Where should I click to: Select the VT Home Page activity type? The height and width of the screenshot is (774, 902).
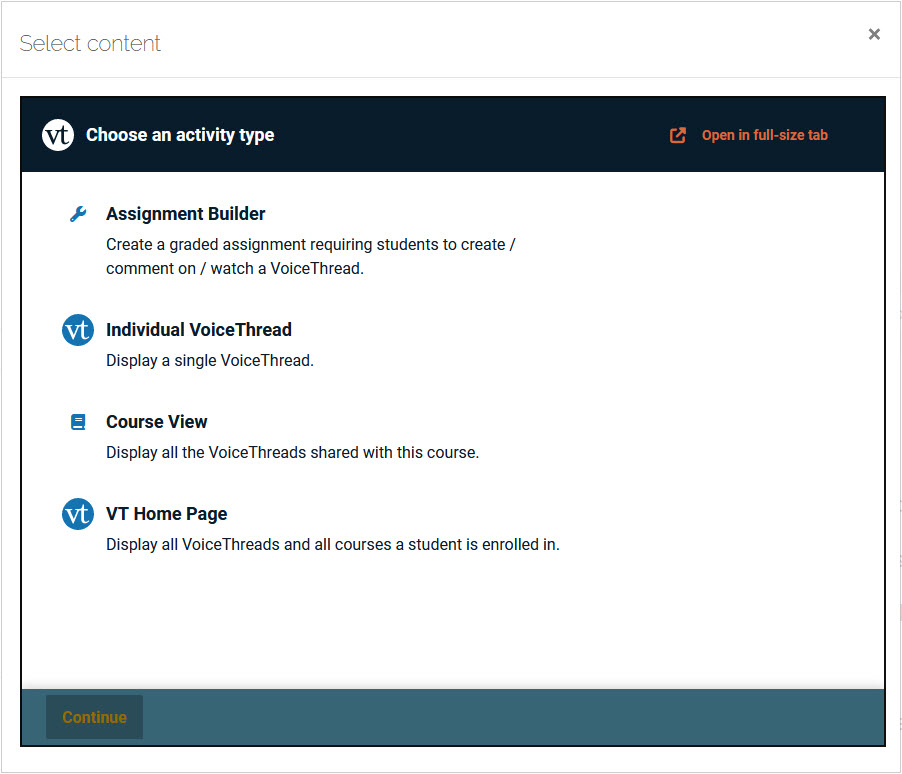pyautogui.click(x=166, y=513)
